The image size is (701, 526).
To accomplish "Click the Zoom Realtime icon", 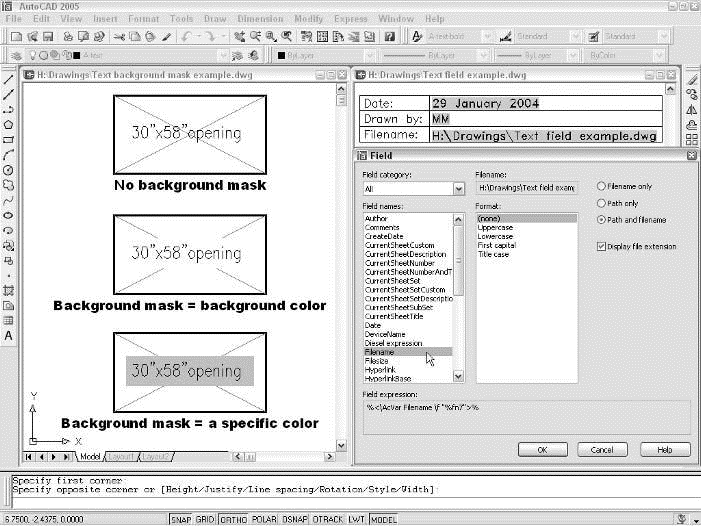I will tap(255, 37).
